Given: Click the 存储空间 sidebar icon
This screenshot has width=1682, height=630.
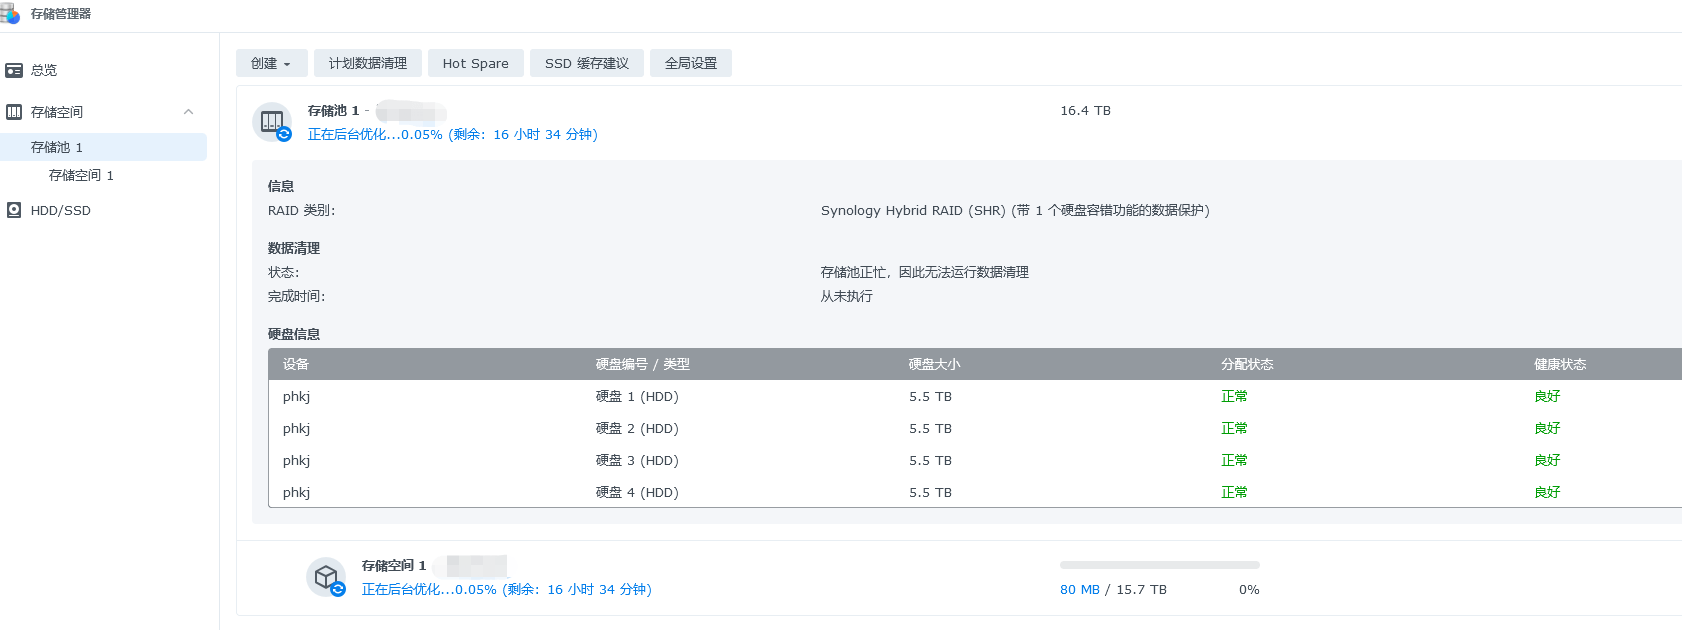Looking at the screenshot, I should (14, 112).
